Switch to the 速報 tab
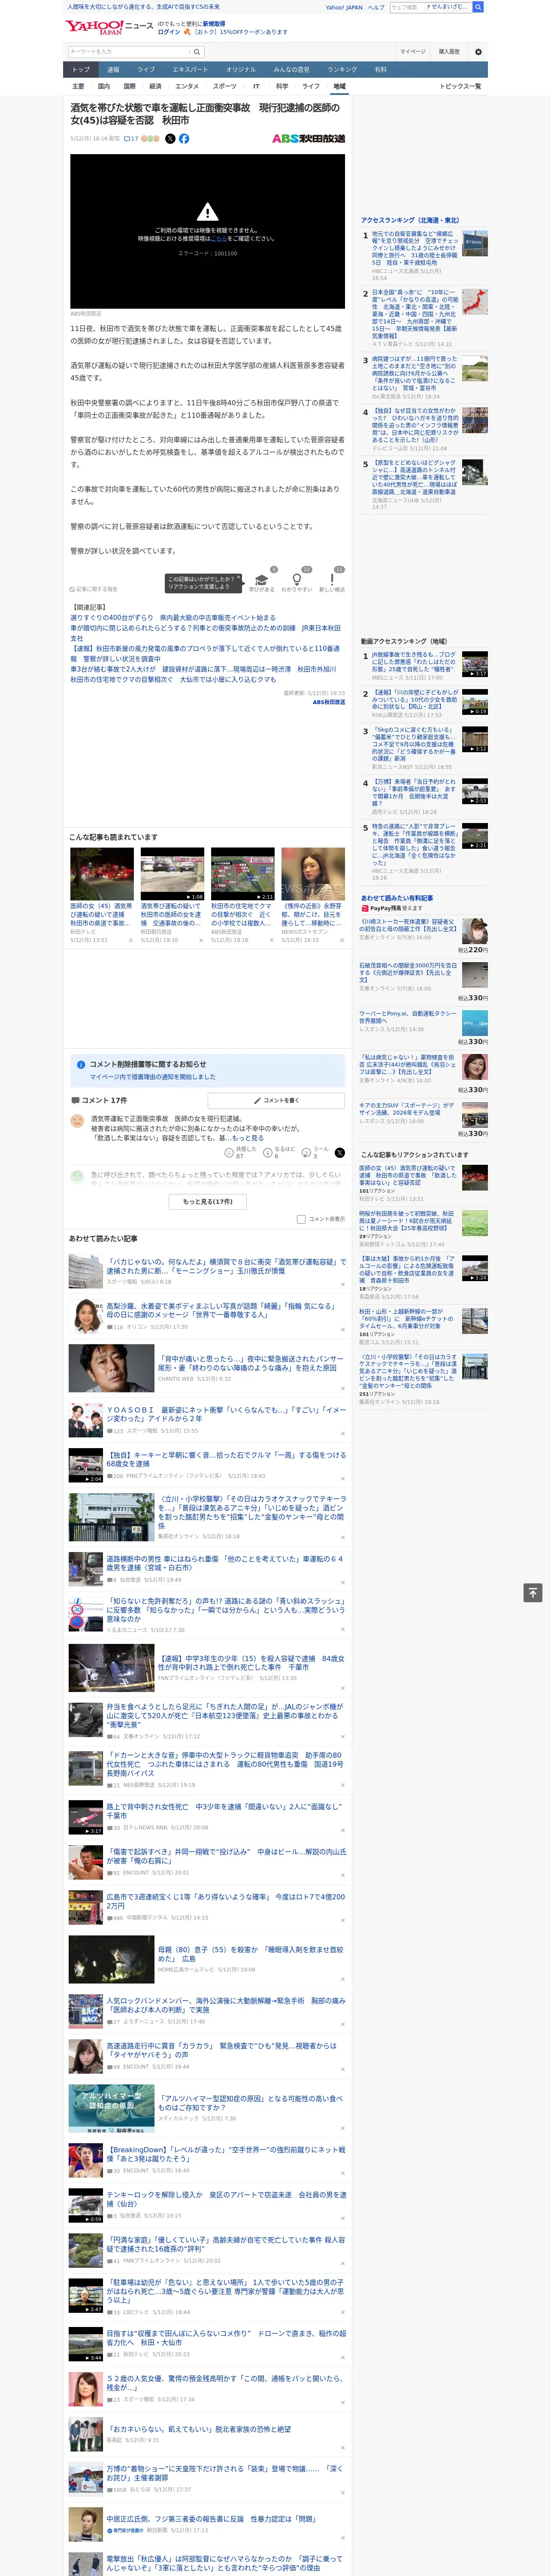Screen dimensions: 551x2576 tap(113, 70)
